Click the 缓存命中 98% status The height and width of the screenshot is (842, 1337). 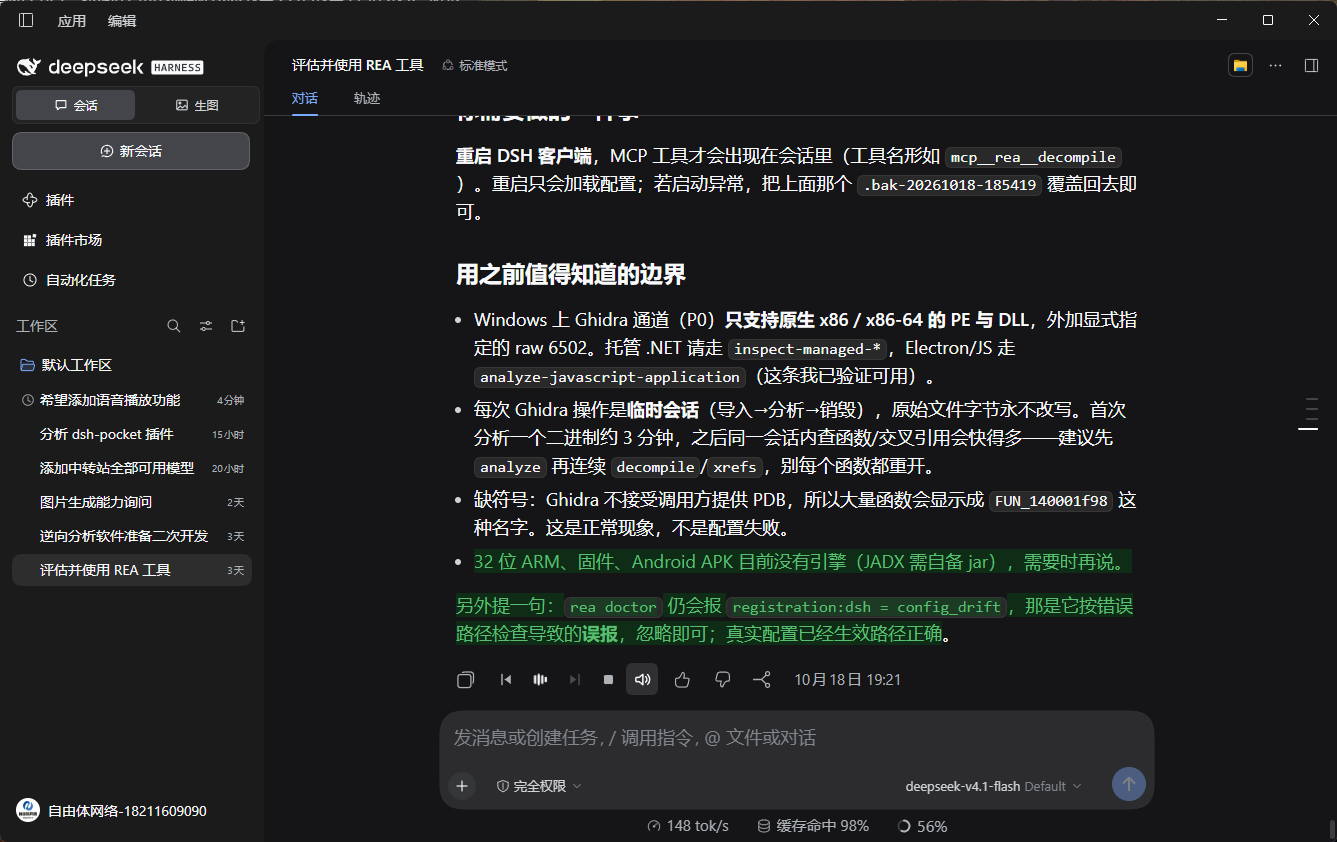813,826
